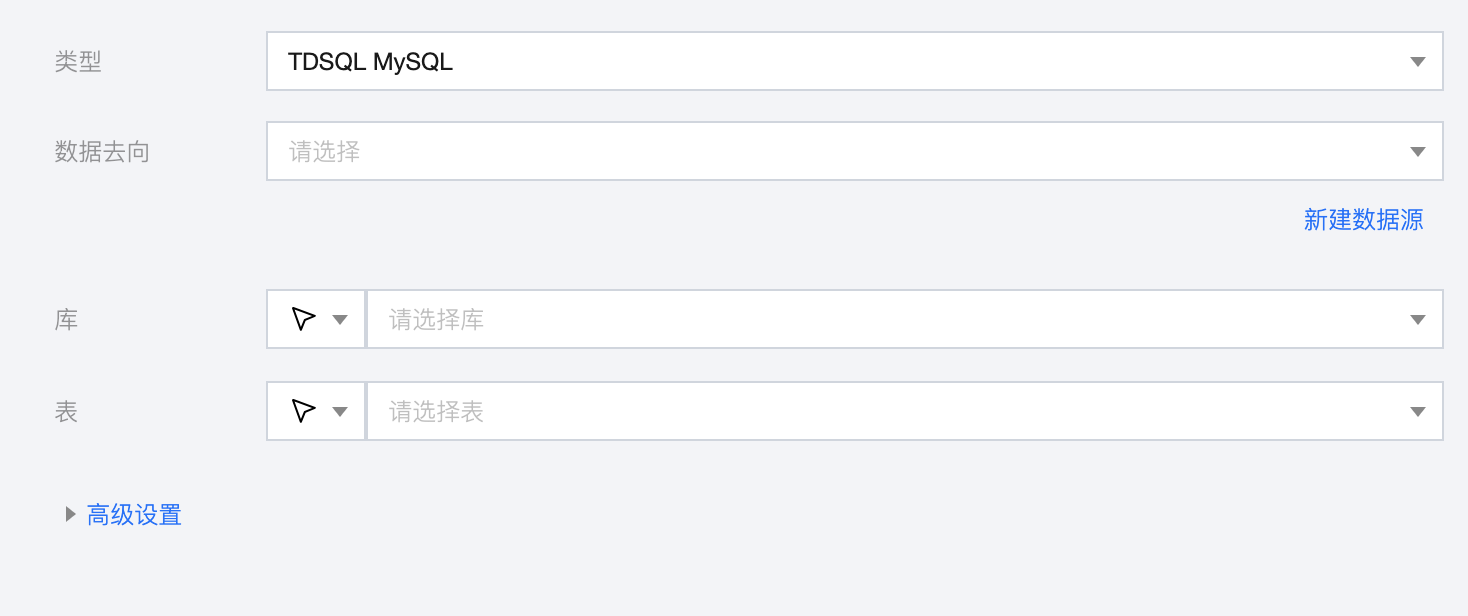Click the dropdown arrow of the 数据去向 field
Image resolution: width=1468 pixels, height=616 pixels.
(x=1417, y=152)
